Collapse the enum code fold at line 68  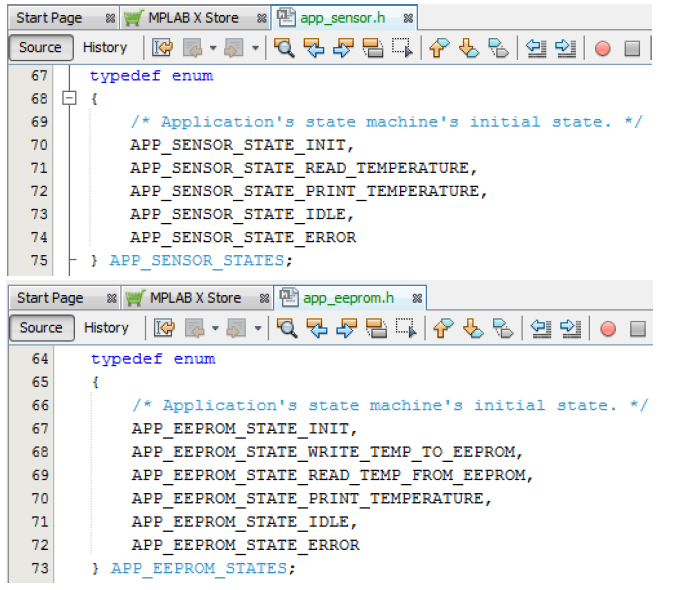click(x=69, y=98)
